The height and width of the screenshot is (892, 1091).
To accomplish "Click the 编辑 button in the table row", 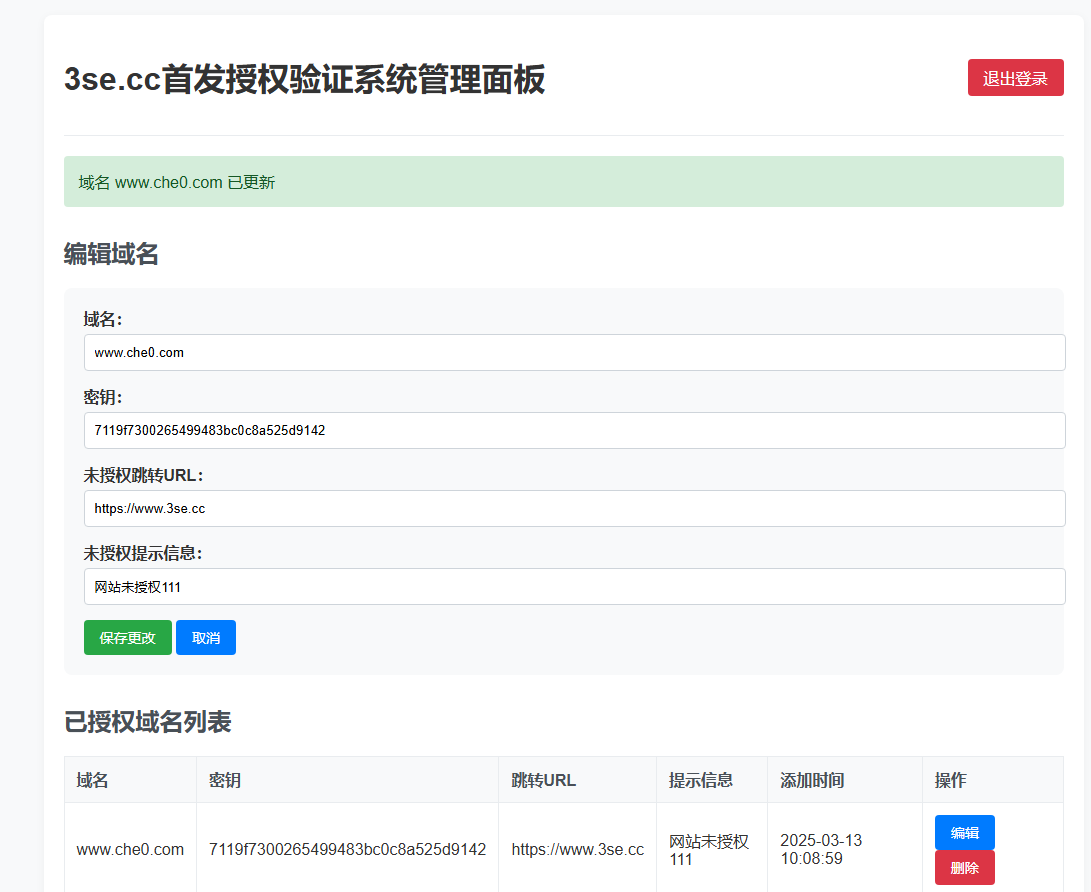I will [964, 832].
